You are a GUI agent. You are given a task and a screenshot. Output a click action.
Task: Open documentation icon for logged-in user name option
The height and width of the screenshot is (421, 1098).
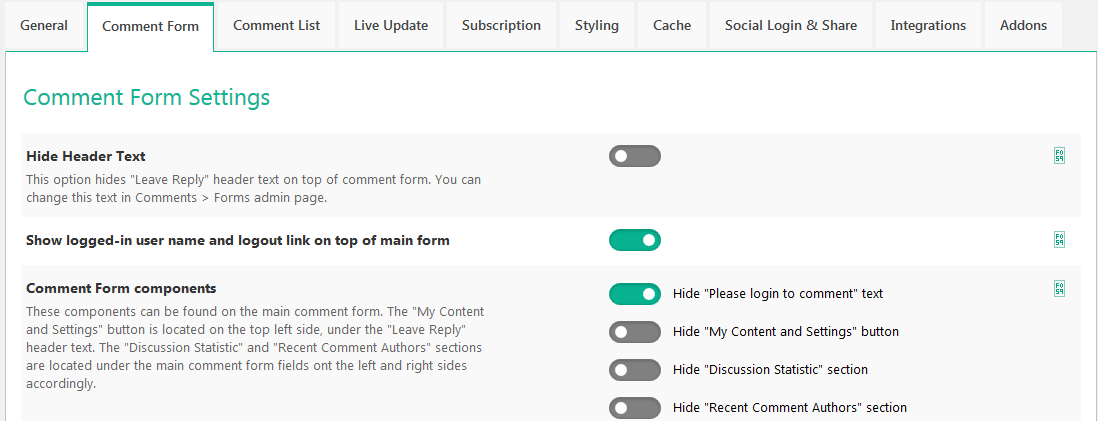pyautogui.click(x=1059, y=239)
